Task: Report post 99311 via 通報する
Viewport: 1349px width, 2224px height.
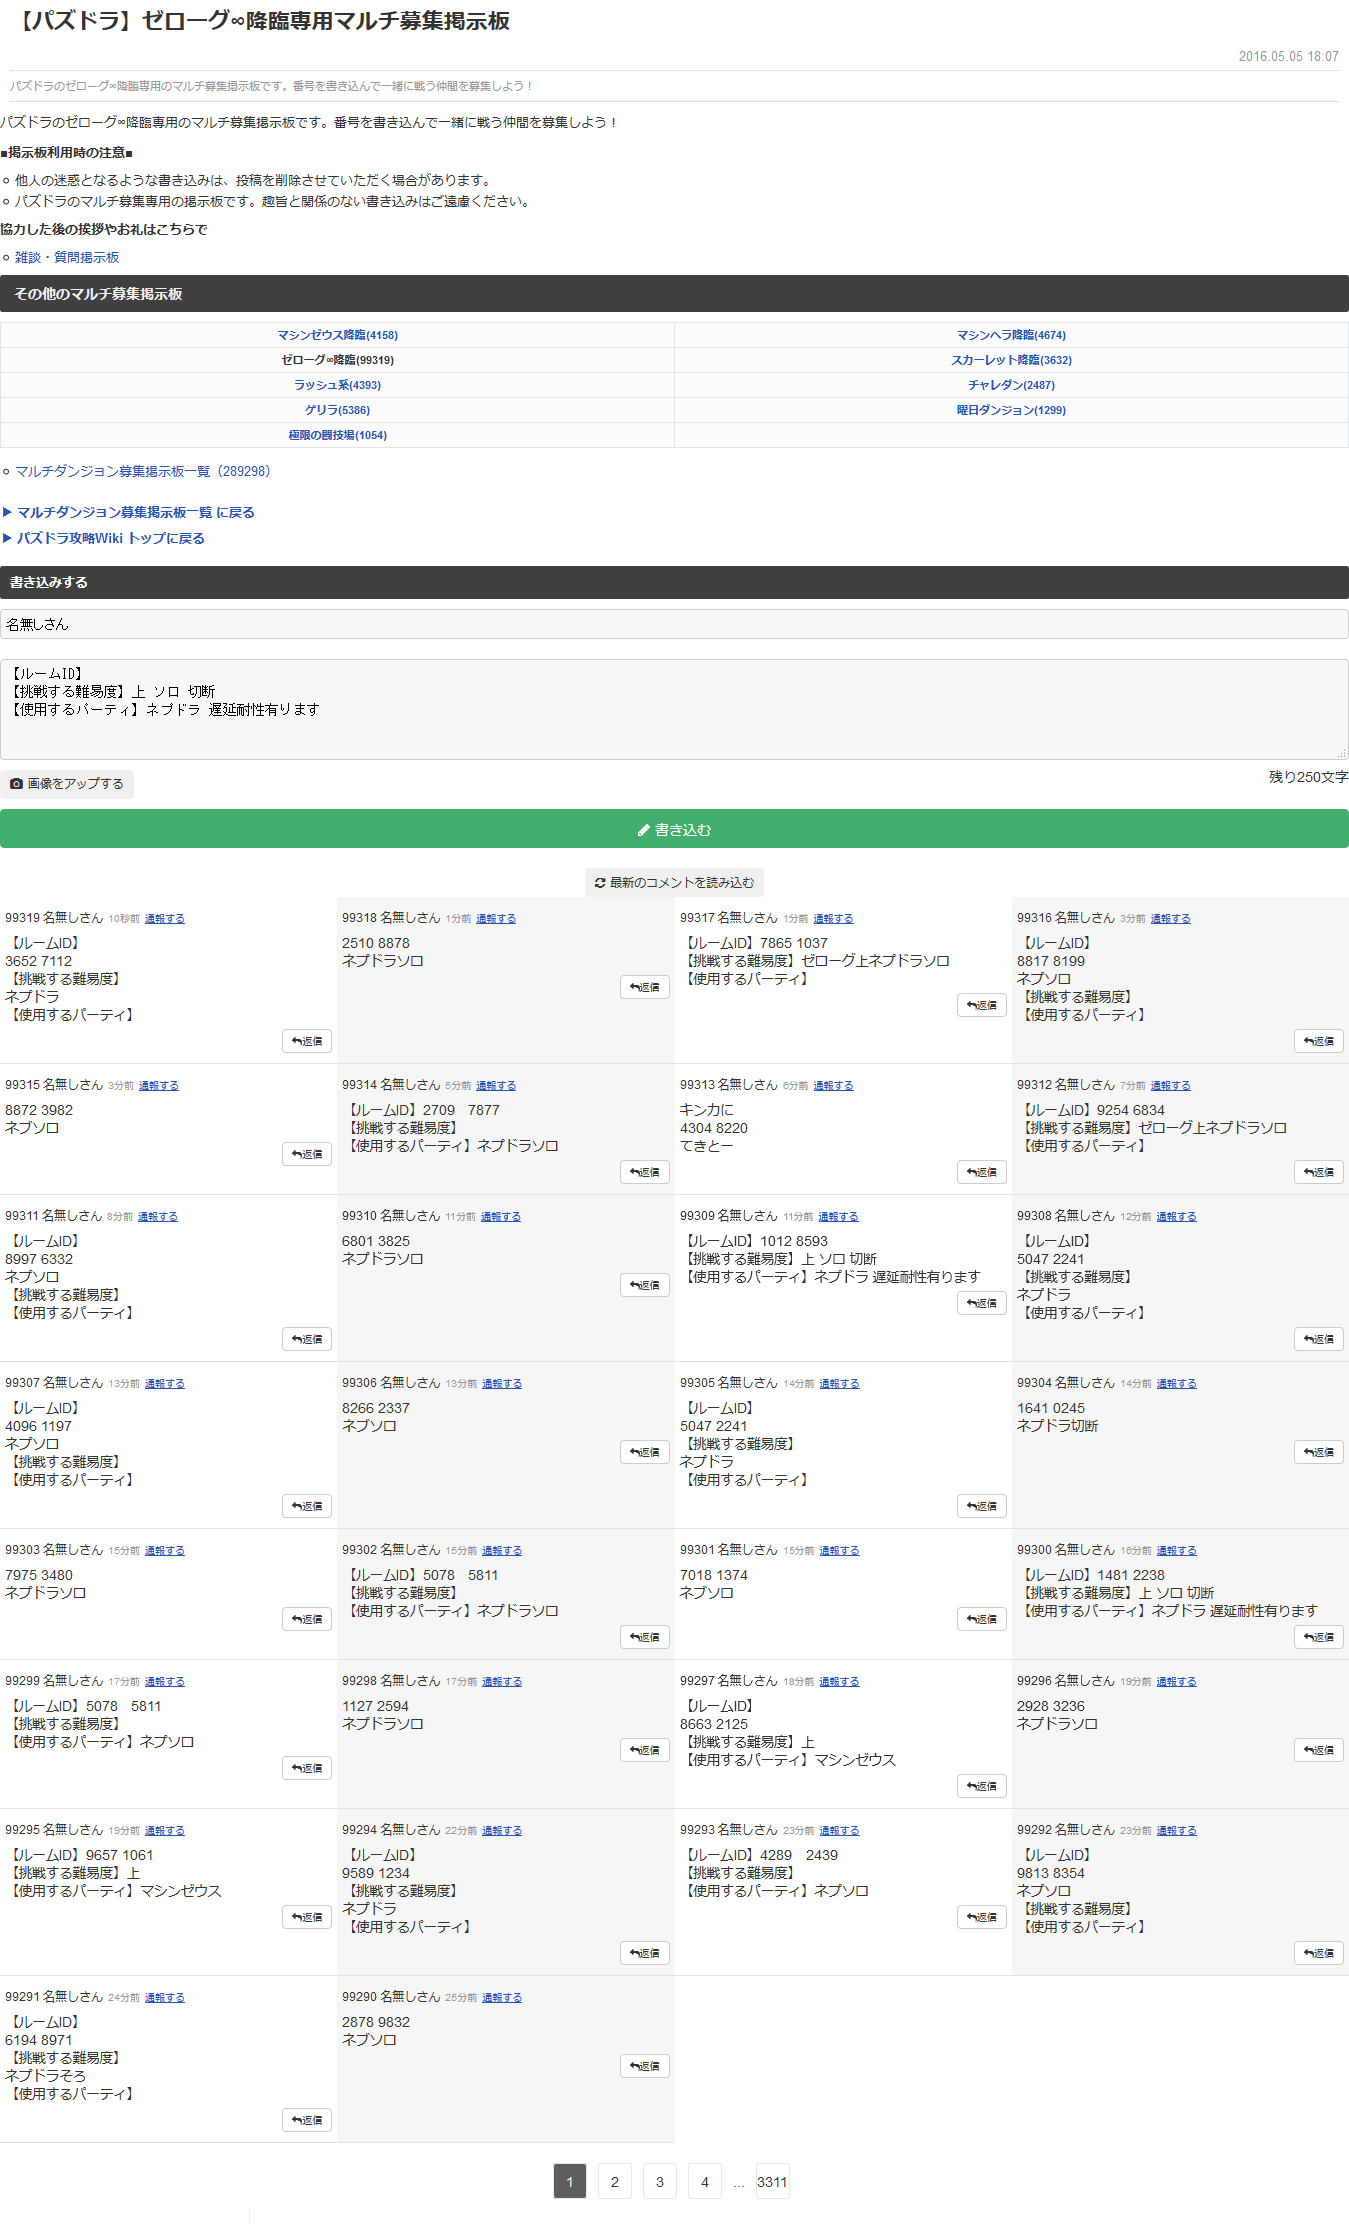Action: 158,1217
